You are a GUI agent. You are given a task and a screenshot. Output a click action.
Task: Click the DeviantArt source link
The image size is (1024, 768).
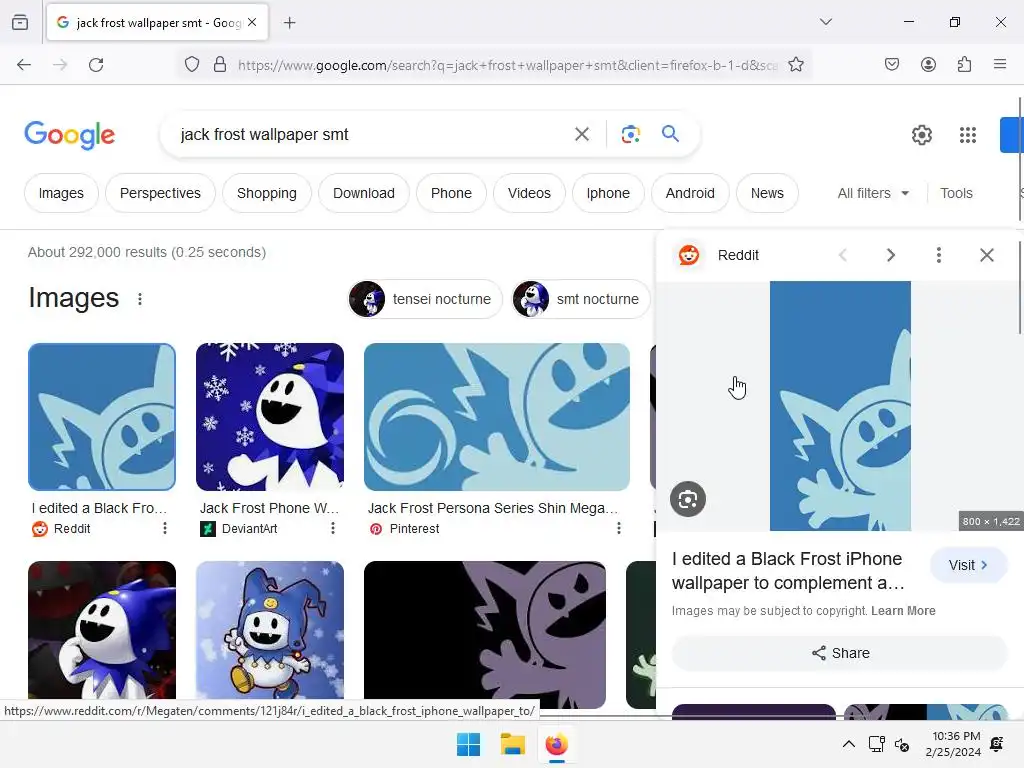[239, 529]
